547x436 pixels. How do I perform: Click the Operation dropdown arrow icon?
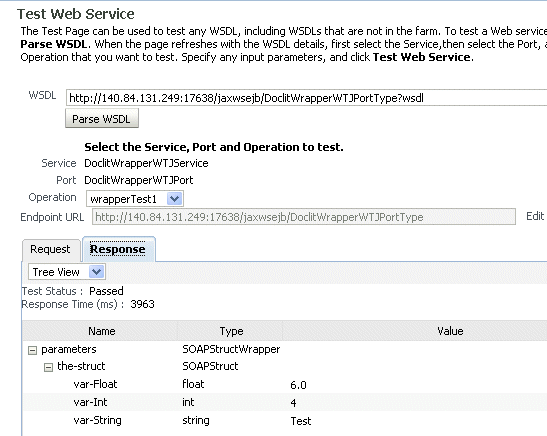(x=174, y=199)
